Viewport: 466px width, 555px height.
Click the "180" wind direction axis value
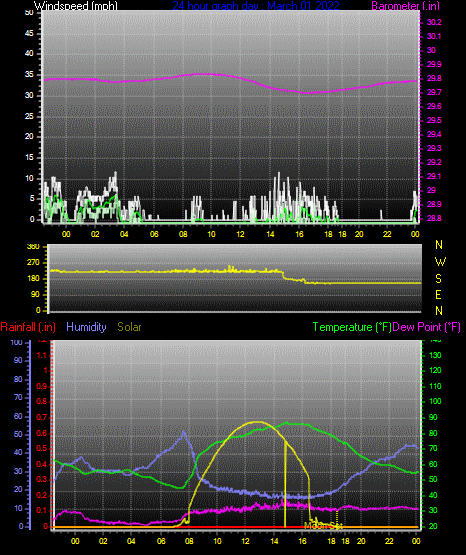(x=33, y=279)
